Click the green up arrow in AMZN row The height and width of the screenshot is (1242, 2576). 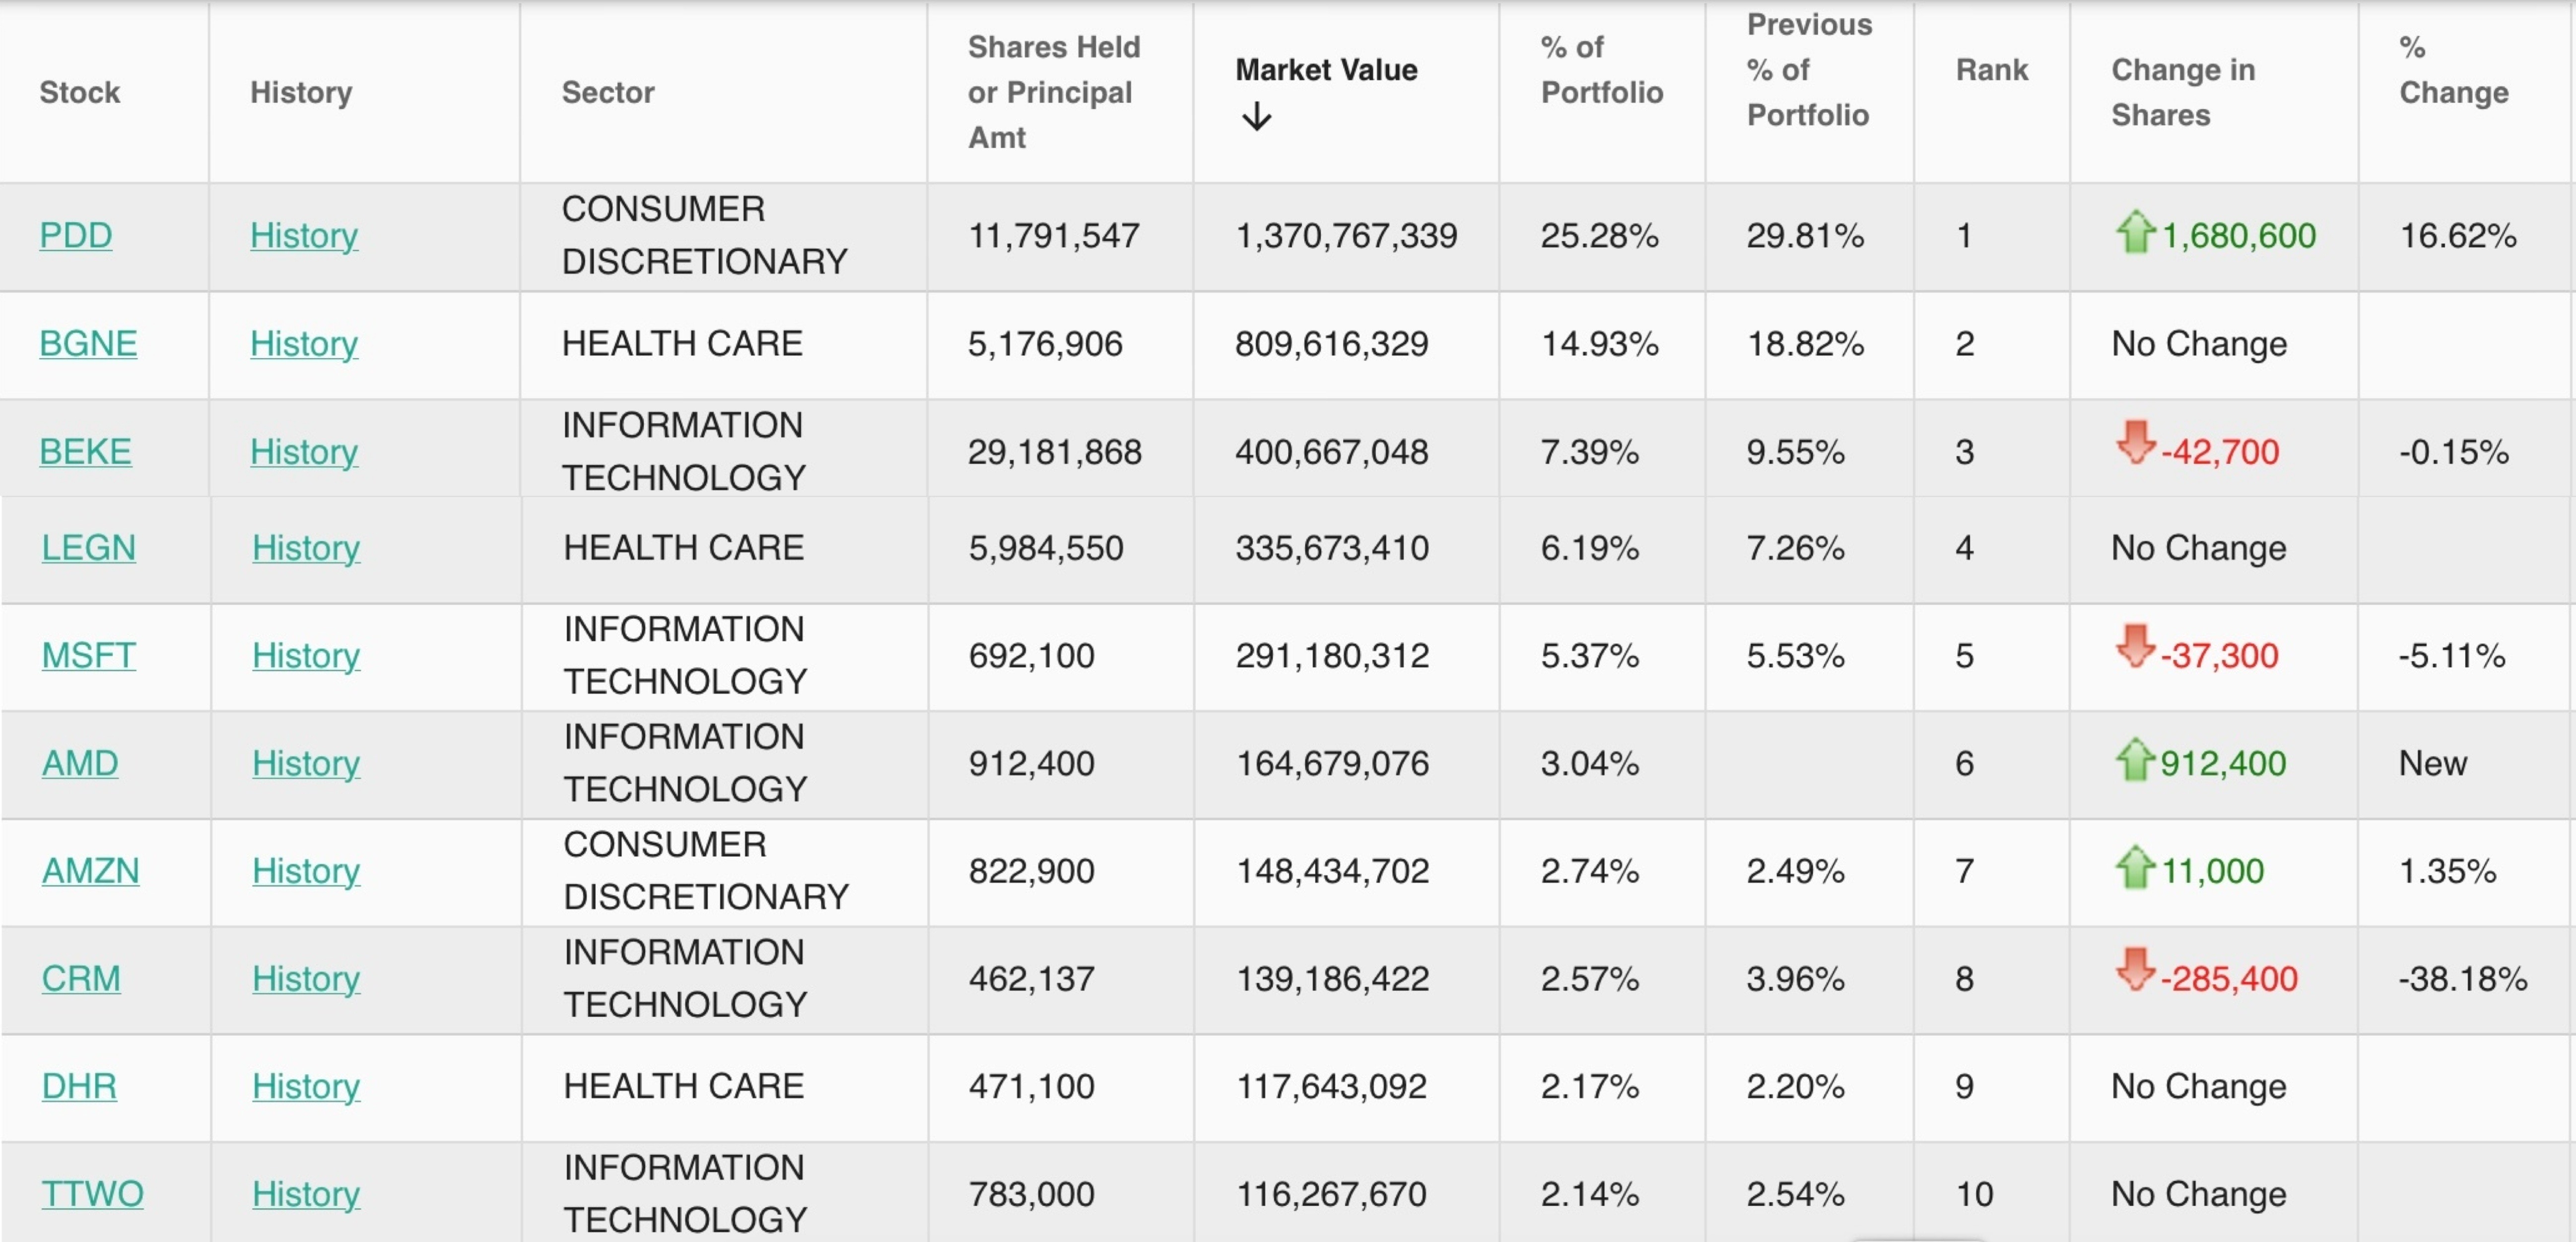[2134, 868]
